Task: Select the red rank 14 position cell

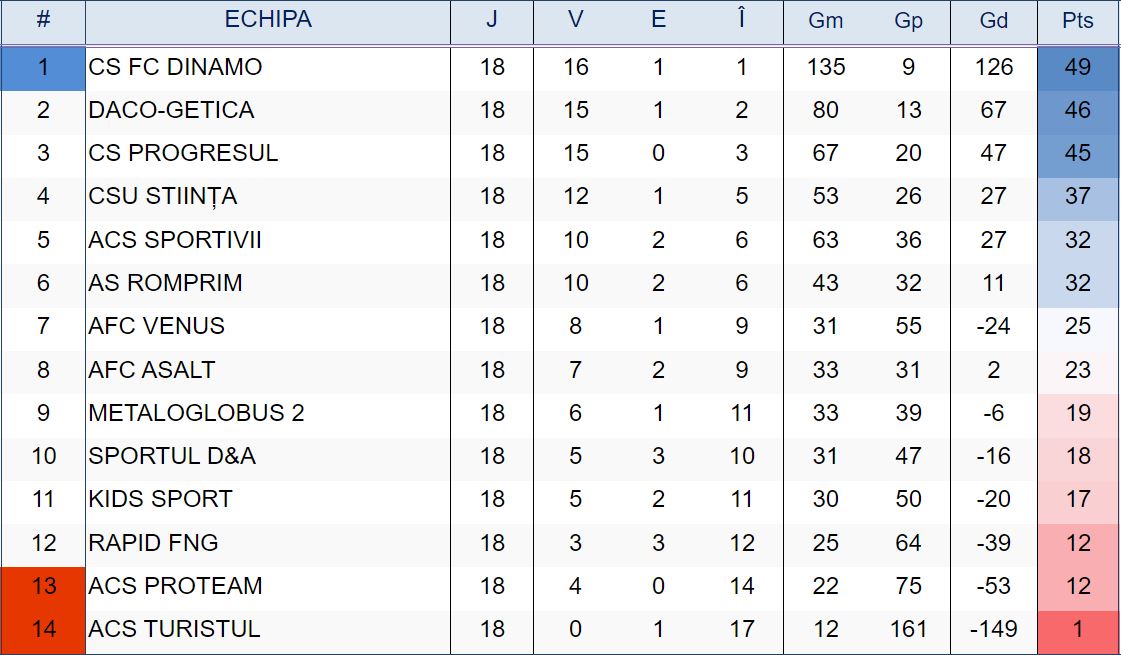Action: [43, 629]
